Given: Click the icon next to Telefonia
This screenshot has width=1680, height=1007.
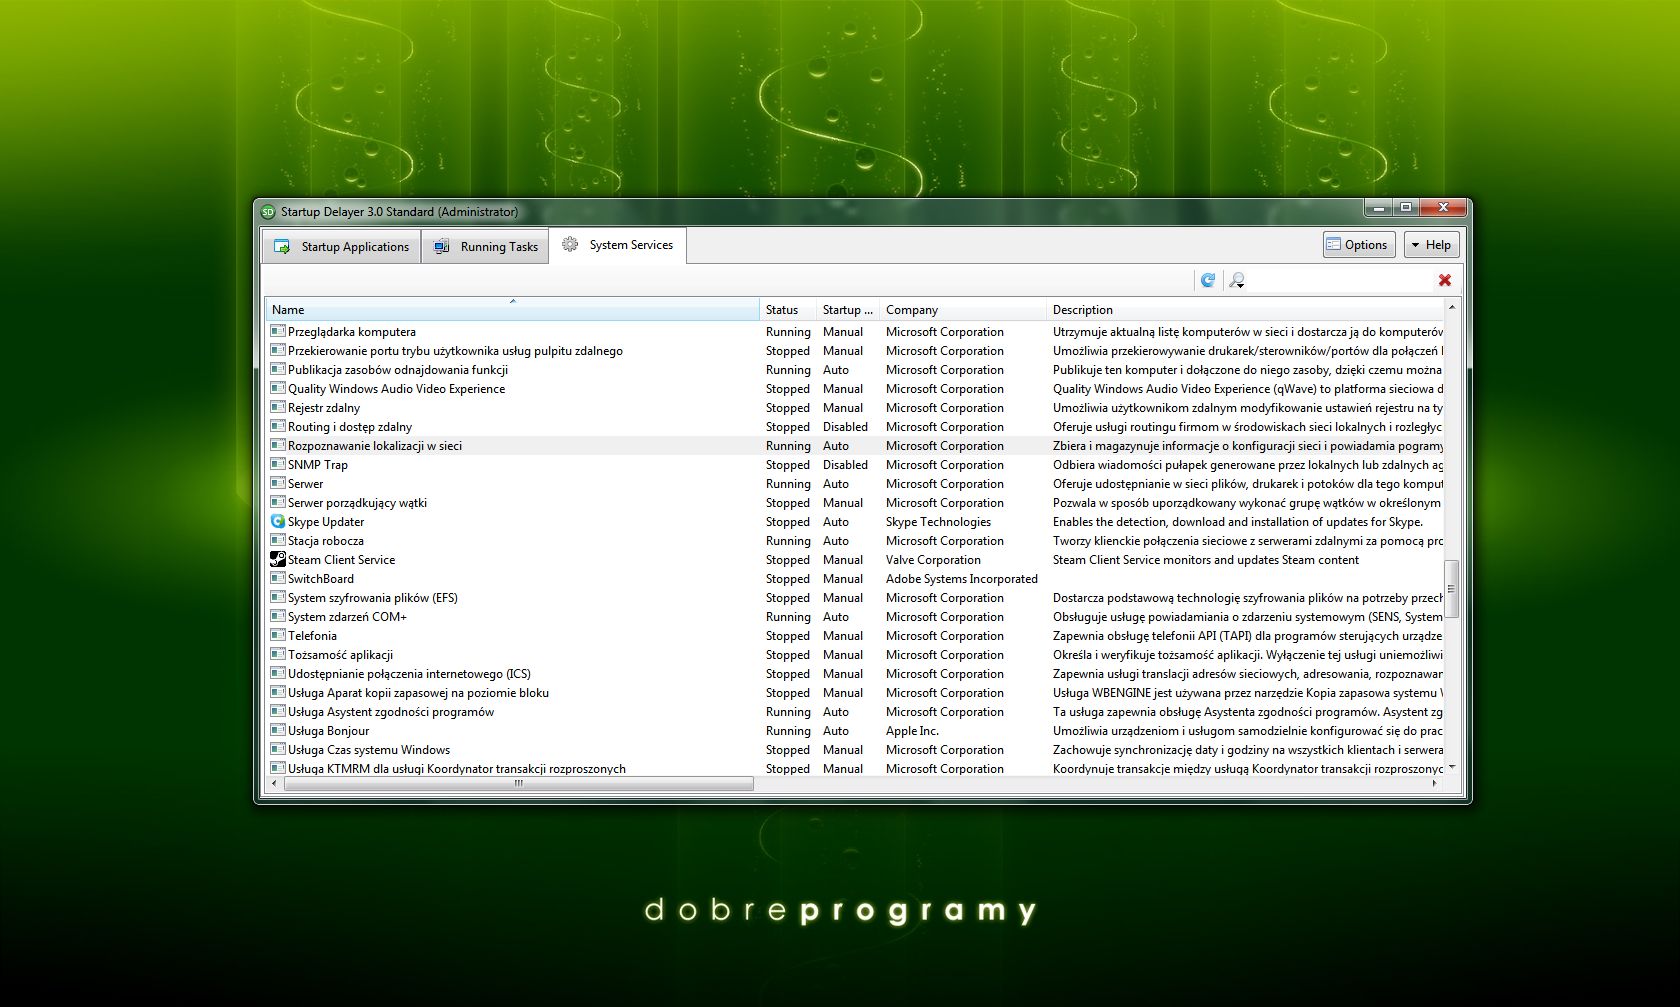Looking at the screenshot, I should click(x=278, y=635).
